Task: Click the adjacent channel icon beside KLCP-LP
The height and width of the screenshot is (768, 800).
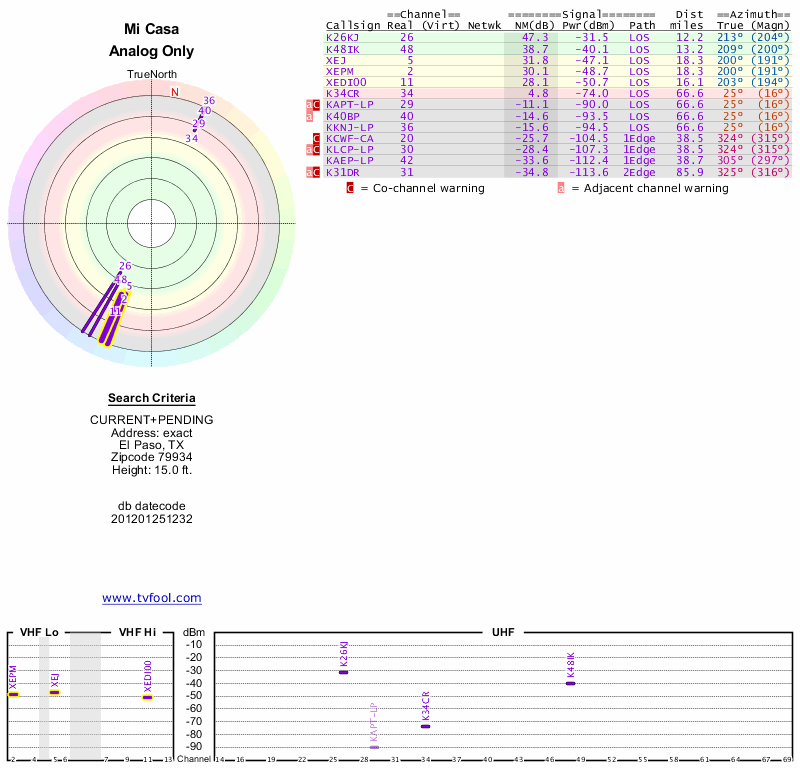Action: [x=309, y=150]
